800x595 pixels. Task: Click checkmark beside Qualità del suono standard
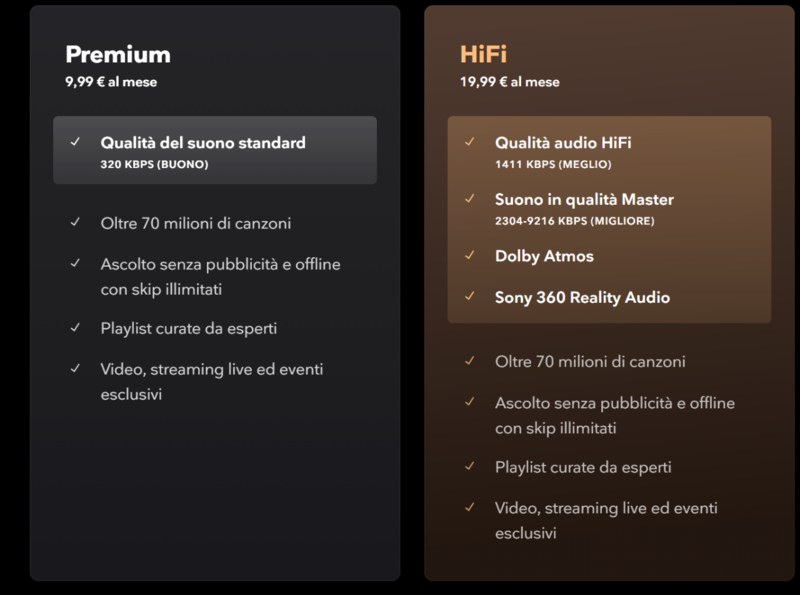(x=75, y=142)
